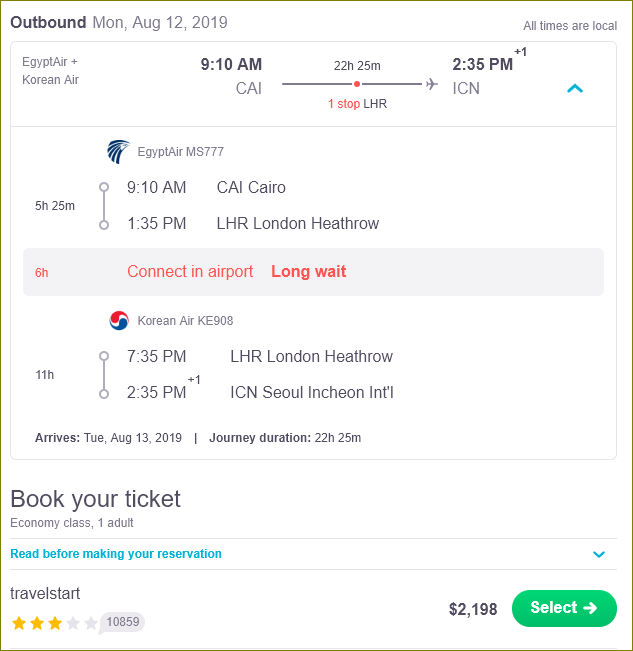This screenshot has width=633, height=651.
Task: Click the green Select button
Action: (x=564, y=608)
